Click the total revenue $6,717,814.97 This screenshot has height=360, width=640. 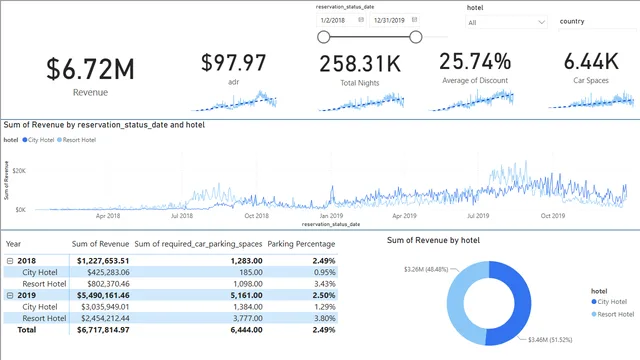(103, 330)
